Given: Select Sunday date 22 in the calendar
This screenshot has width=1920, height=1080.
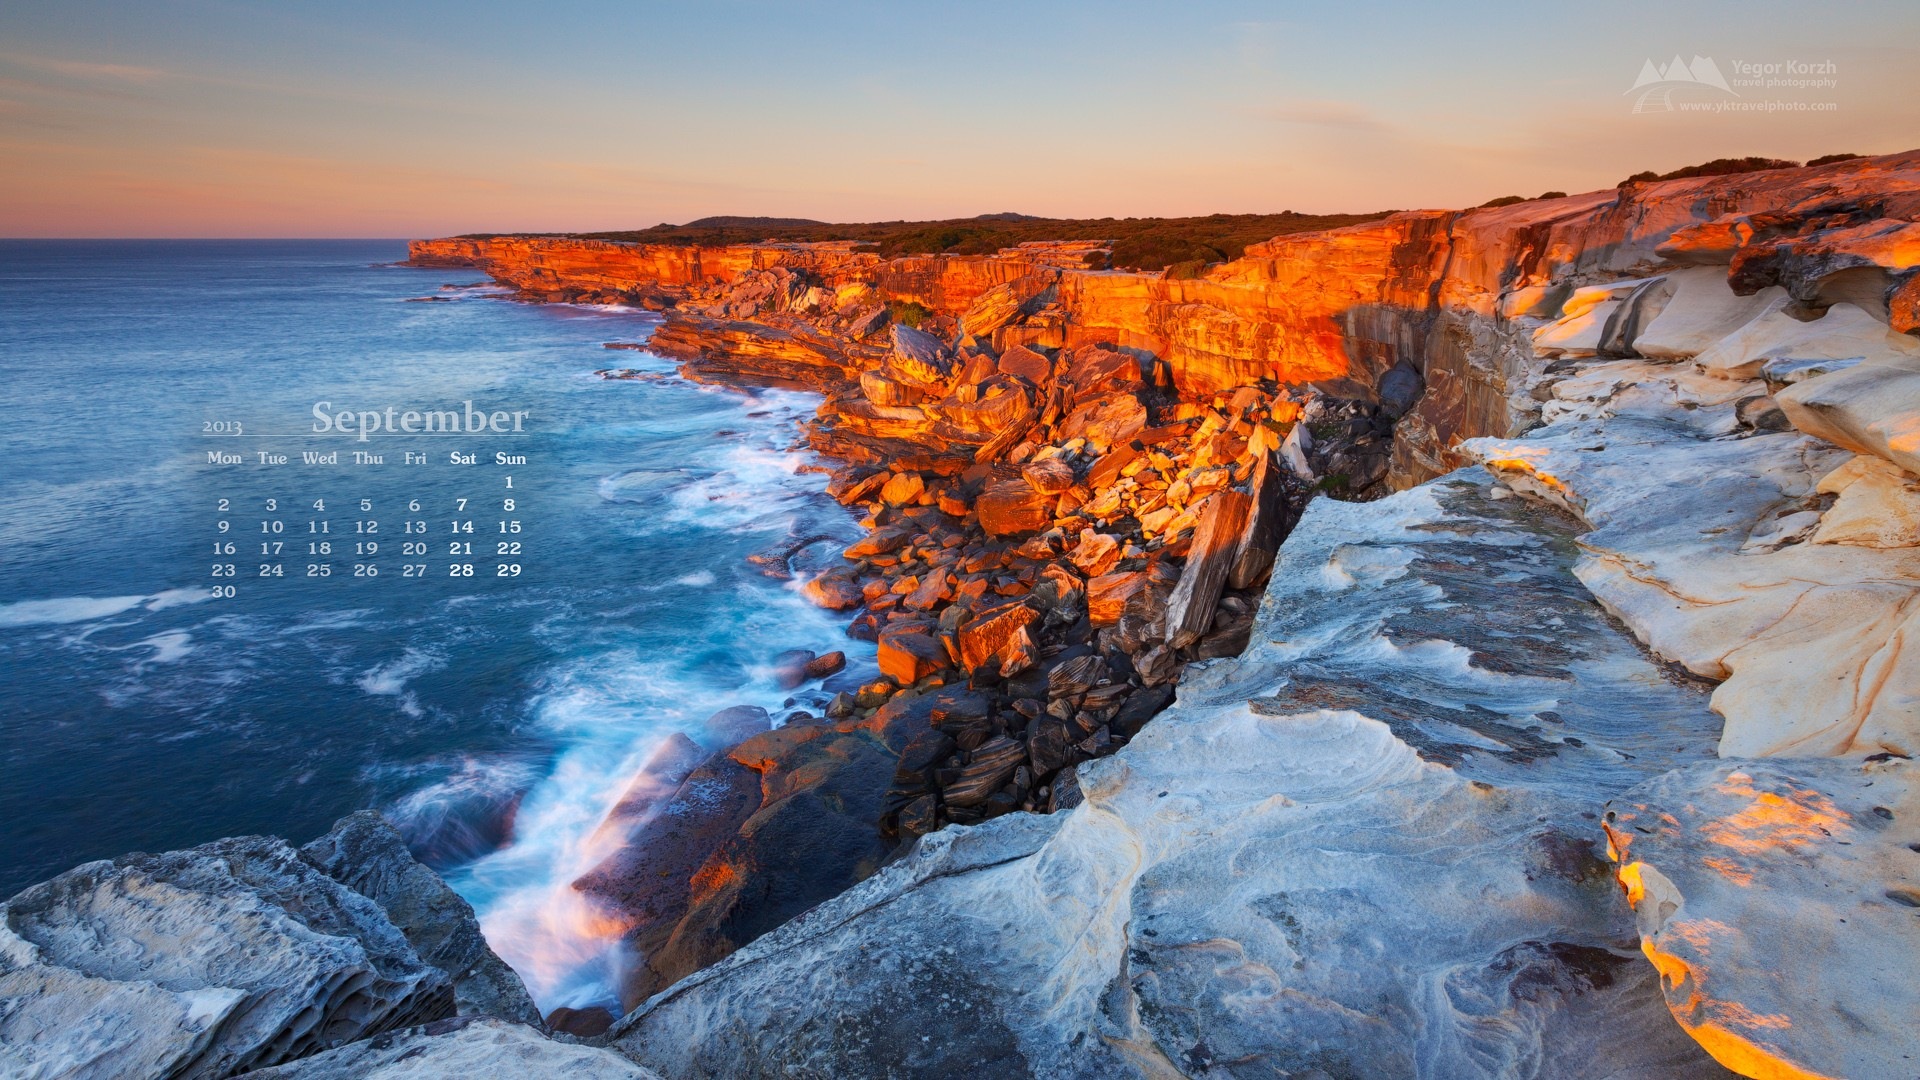Looking at the screenshot, I should (509, 549).
